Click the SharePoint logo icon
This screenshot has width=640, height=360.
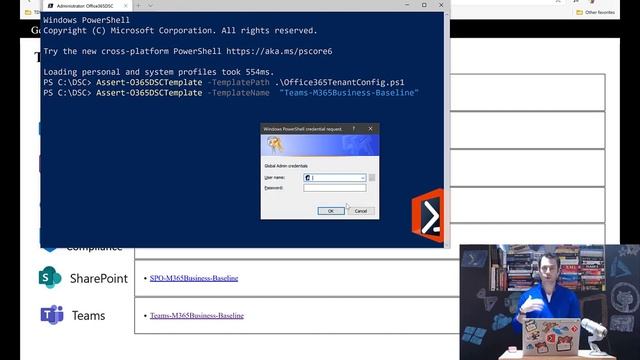[50, 277]
